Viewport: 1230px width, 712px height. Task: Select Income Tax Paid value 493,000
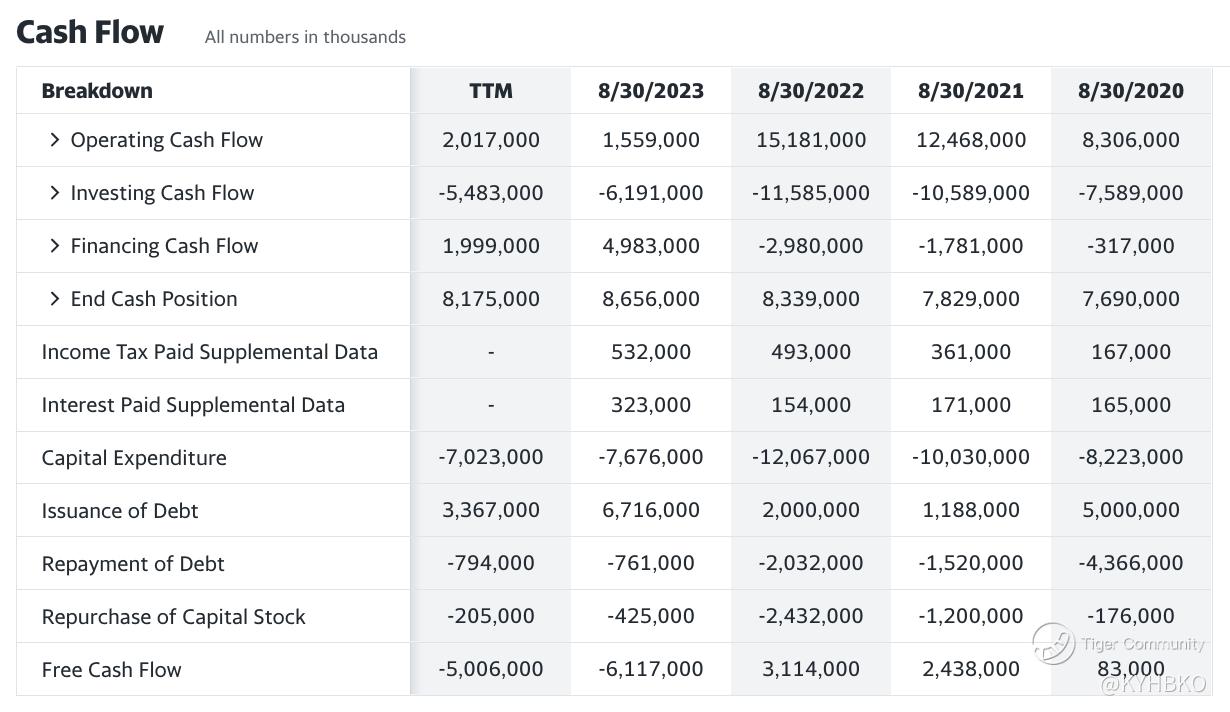pos(811,352)
